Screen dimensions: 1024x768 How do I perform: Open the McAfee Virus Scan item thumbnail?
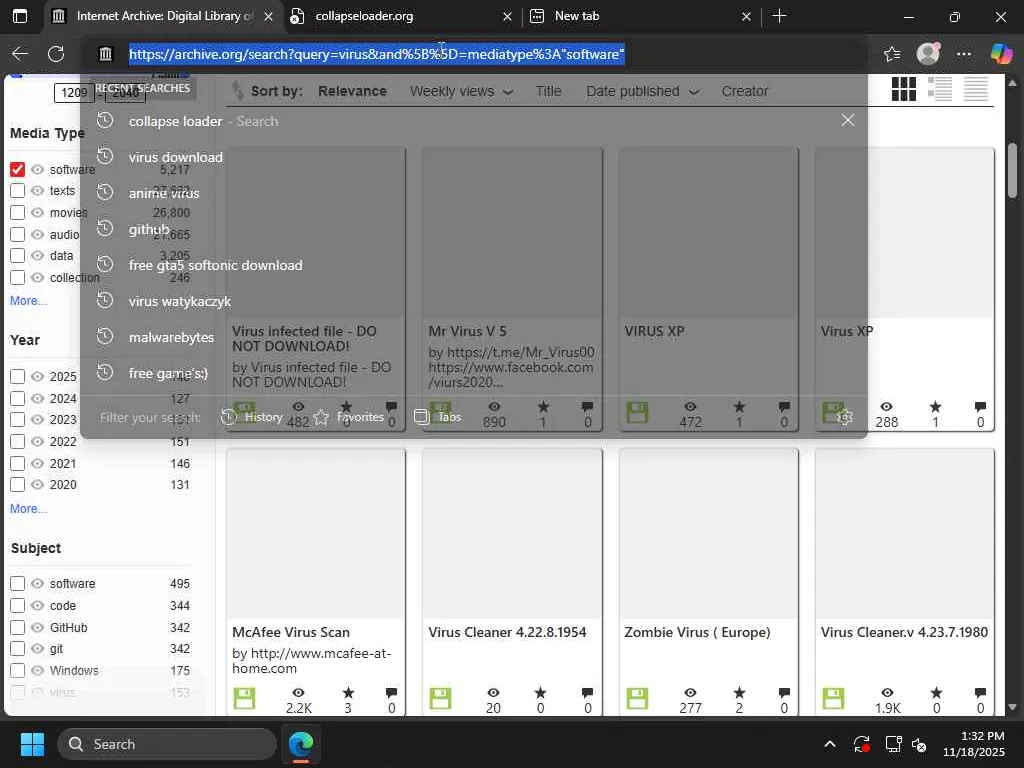(x=316, y=534)
